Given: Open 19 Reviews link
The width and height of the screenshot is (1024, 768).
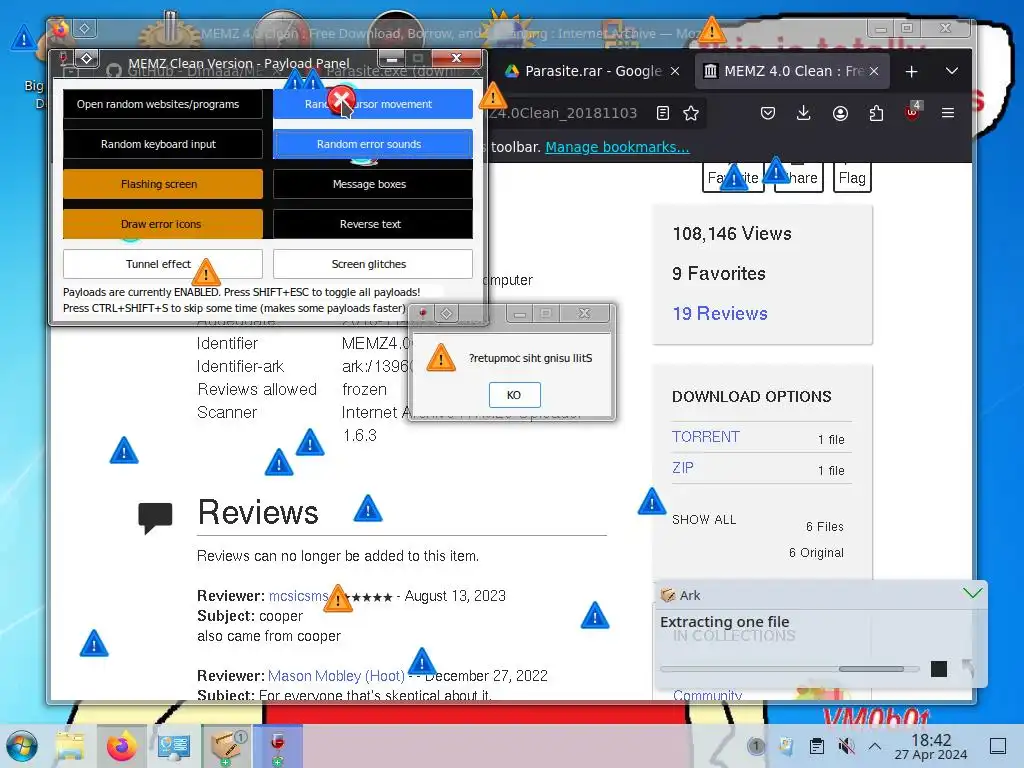Looking at the screenshot, I should (720, 313).
